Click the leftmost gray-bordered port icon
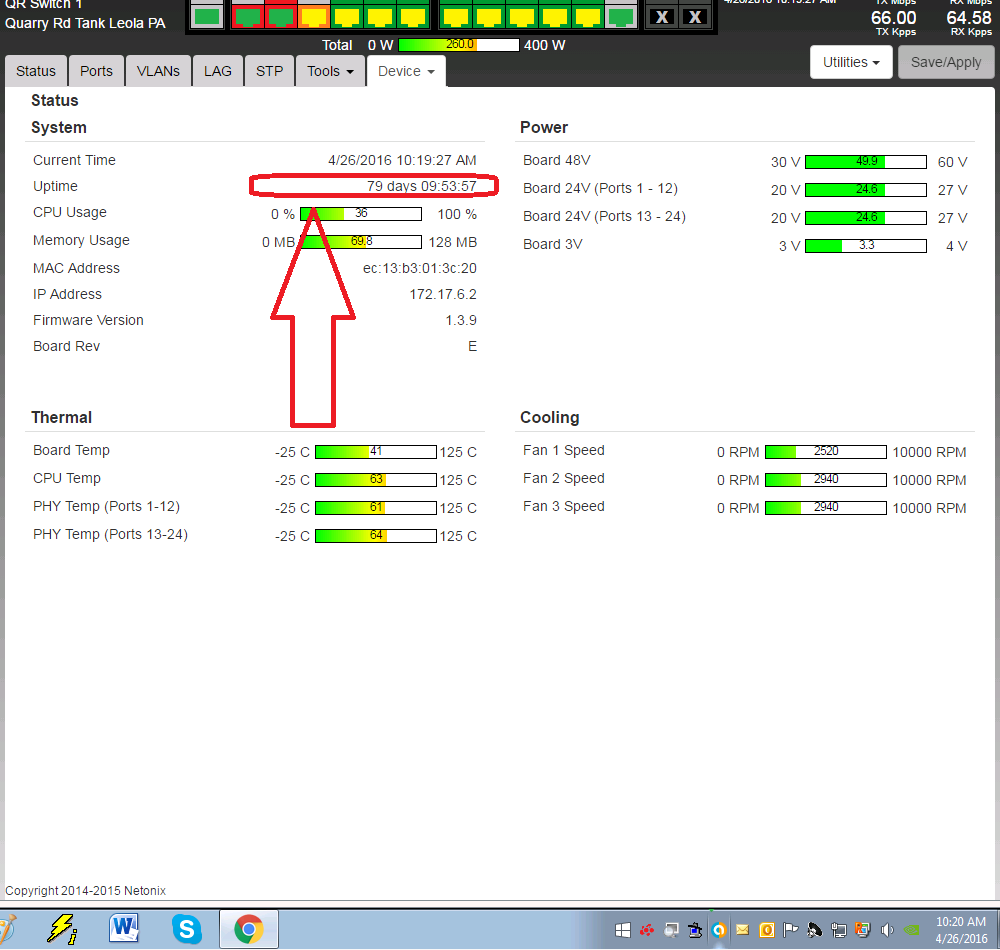The width and height of the screenshot is (1000, 950). click(x=207, y=16)
